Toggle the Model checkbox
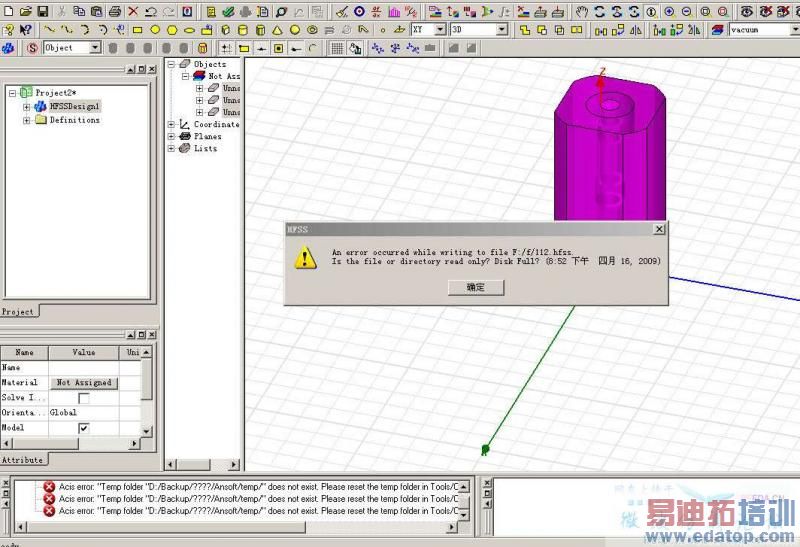 pyautogui.click(x=84, y=428)
